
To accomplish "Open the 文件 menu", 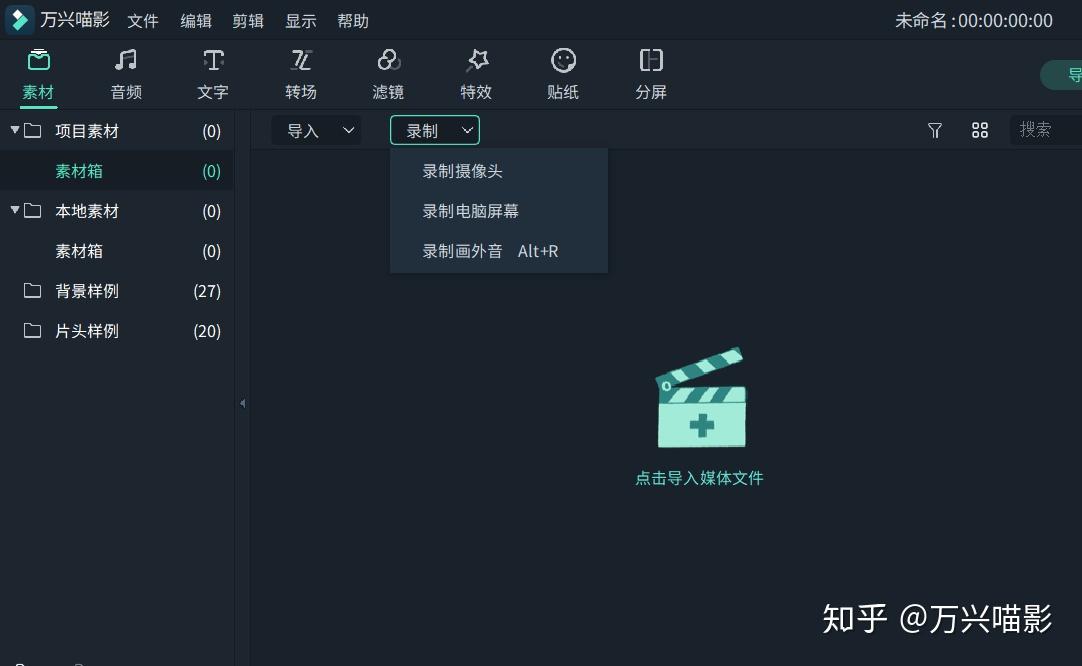I will [143, 21].
